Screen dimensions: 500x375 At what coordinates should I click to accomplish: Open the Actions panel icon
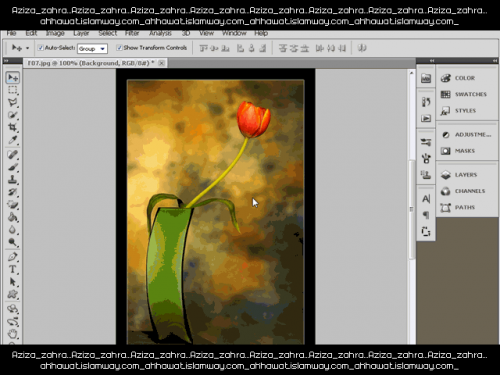point(426,118)
